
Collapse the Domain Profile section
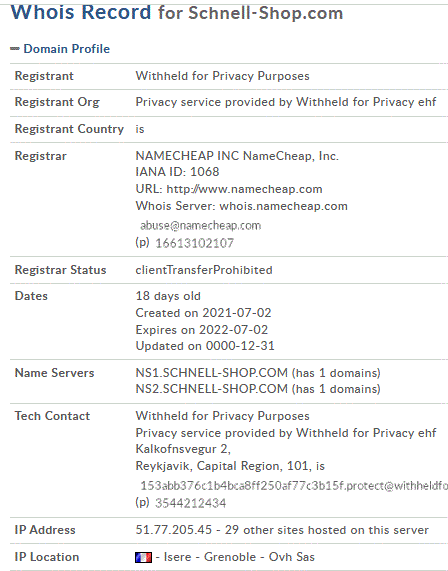click(x=67, y=49)
